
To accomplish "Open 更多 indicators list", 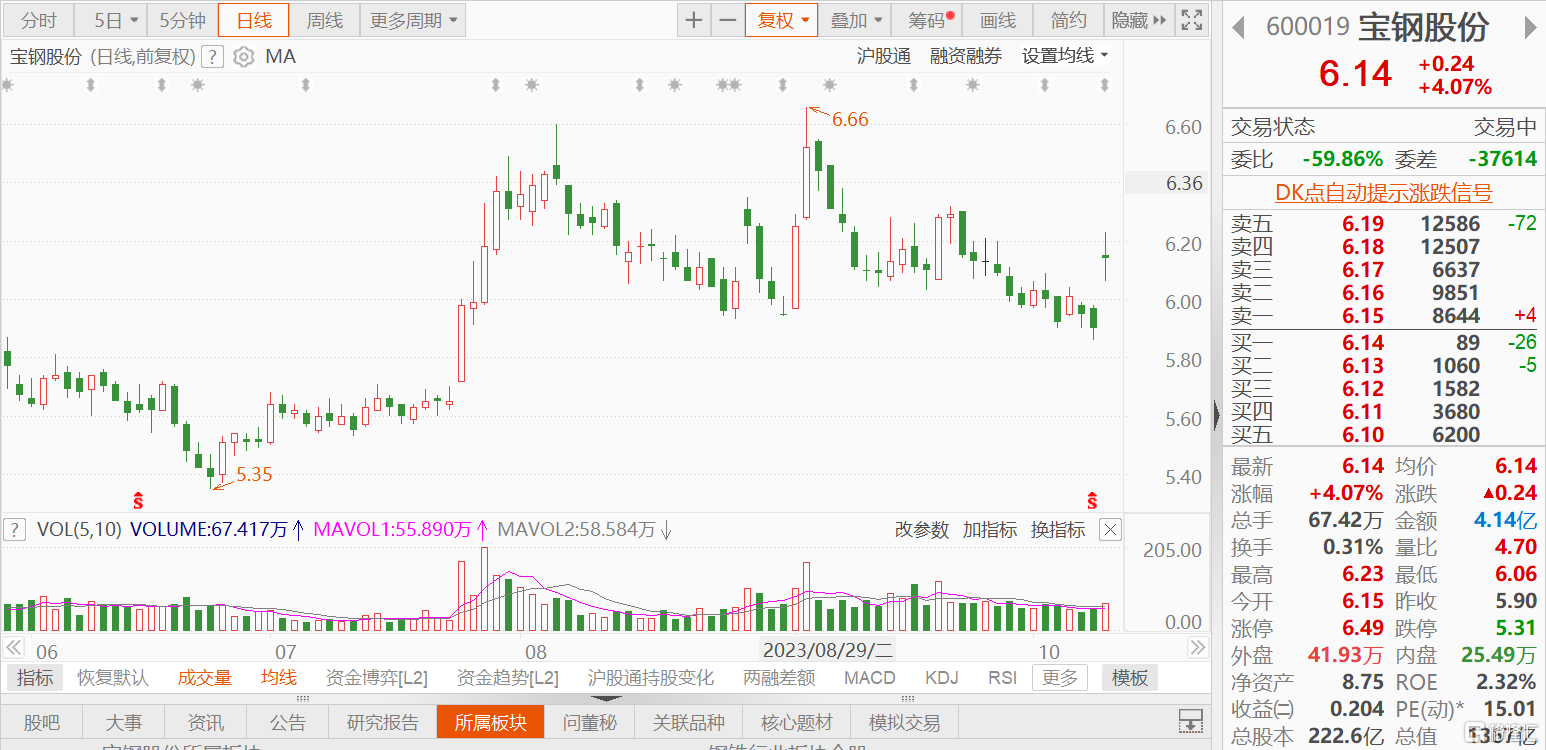I will (x=1060, y=678).
